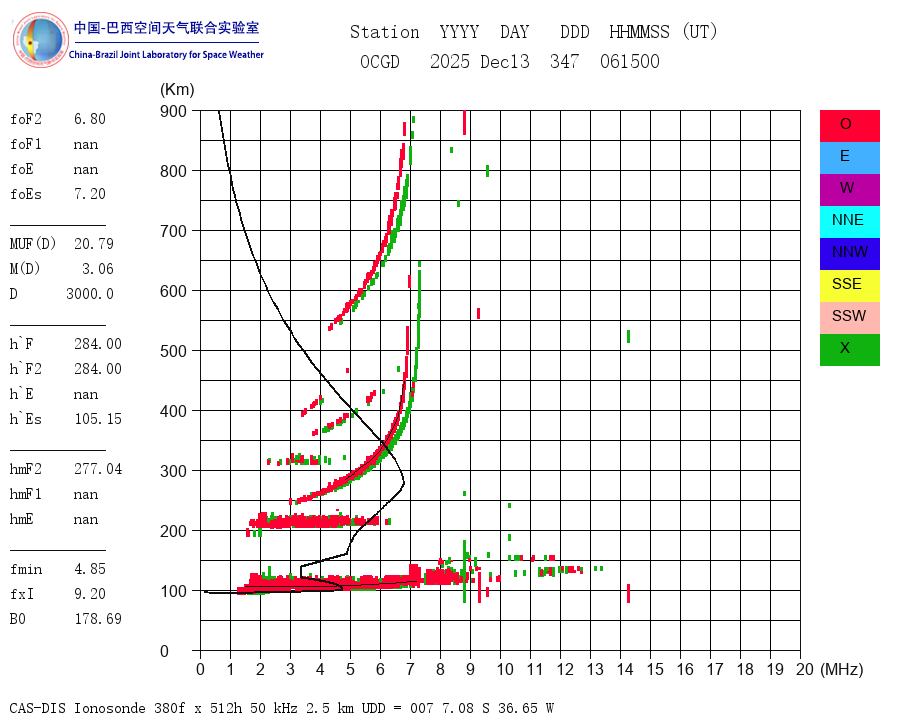This screenshot has width=900, height=720.
Task: Click the light blue E legend swatch
Action: tap(849, 158)
